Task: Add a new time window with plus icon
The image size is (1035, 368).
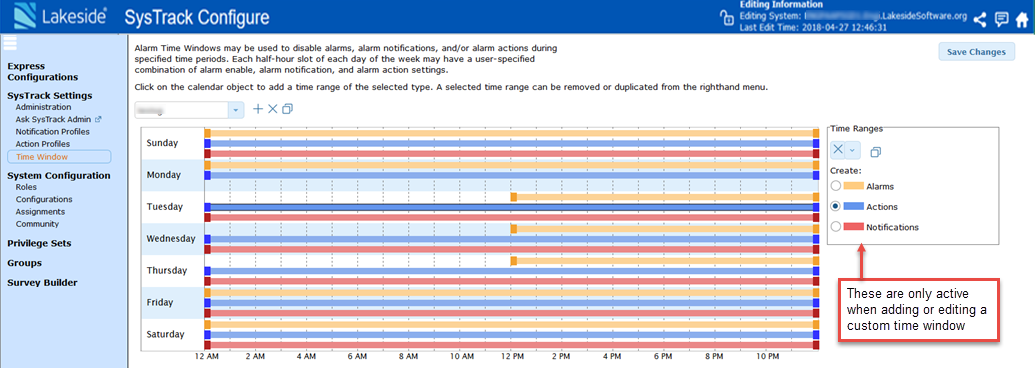Action: click(x=258, y=109)
